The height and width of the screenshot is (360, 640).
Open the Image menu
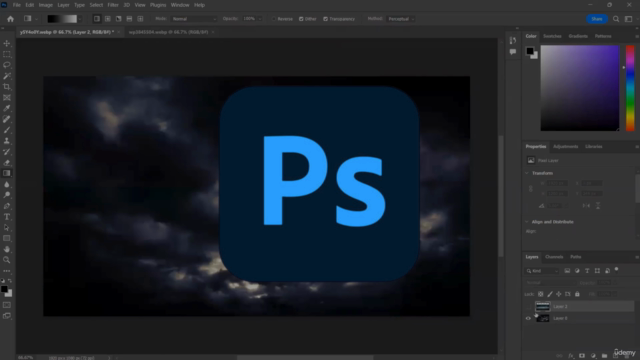coord(45,5)
